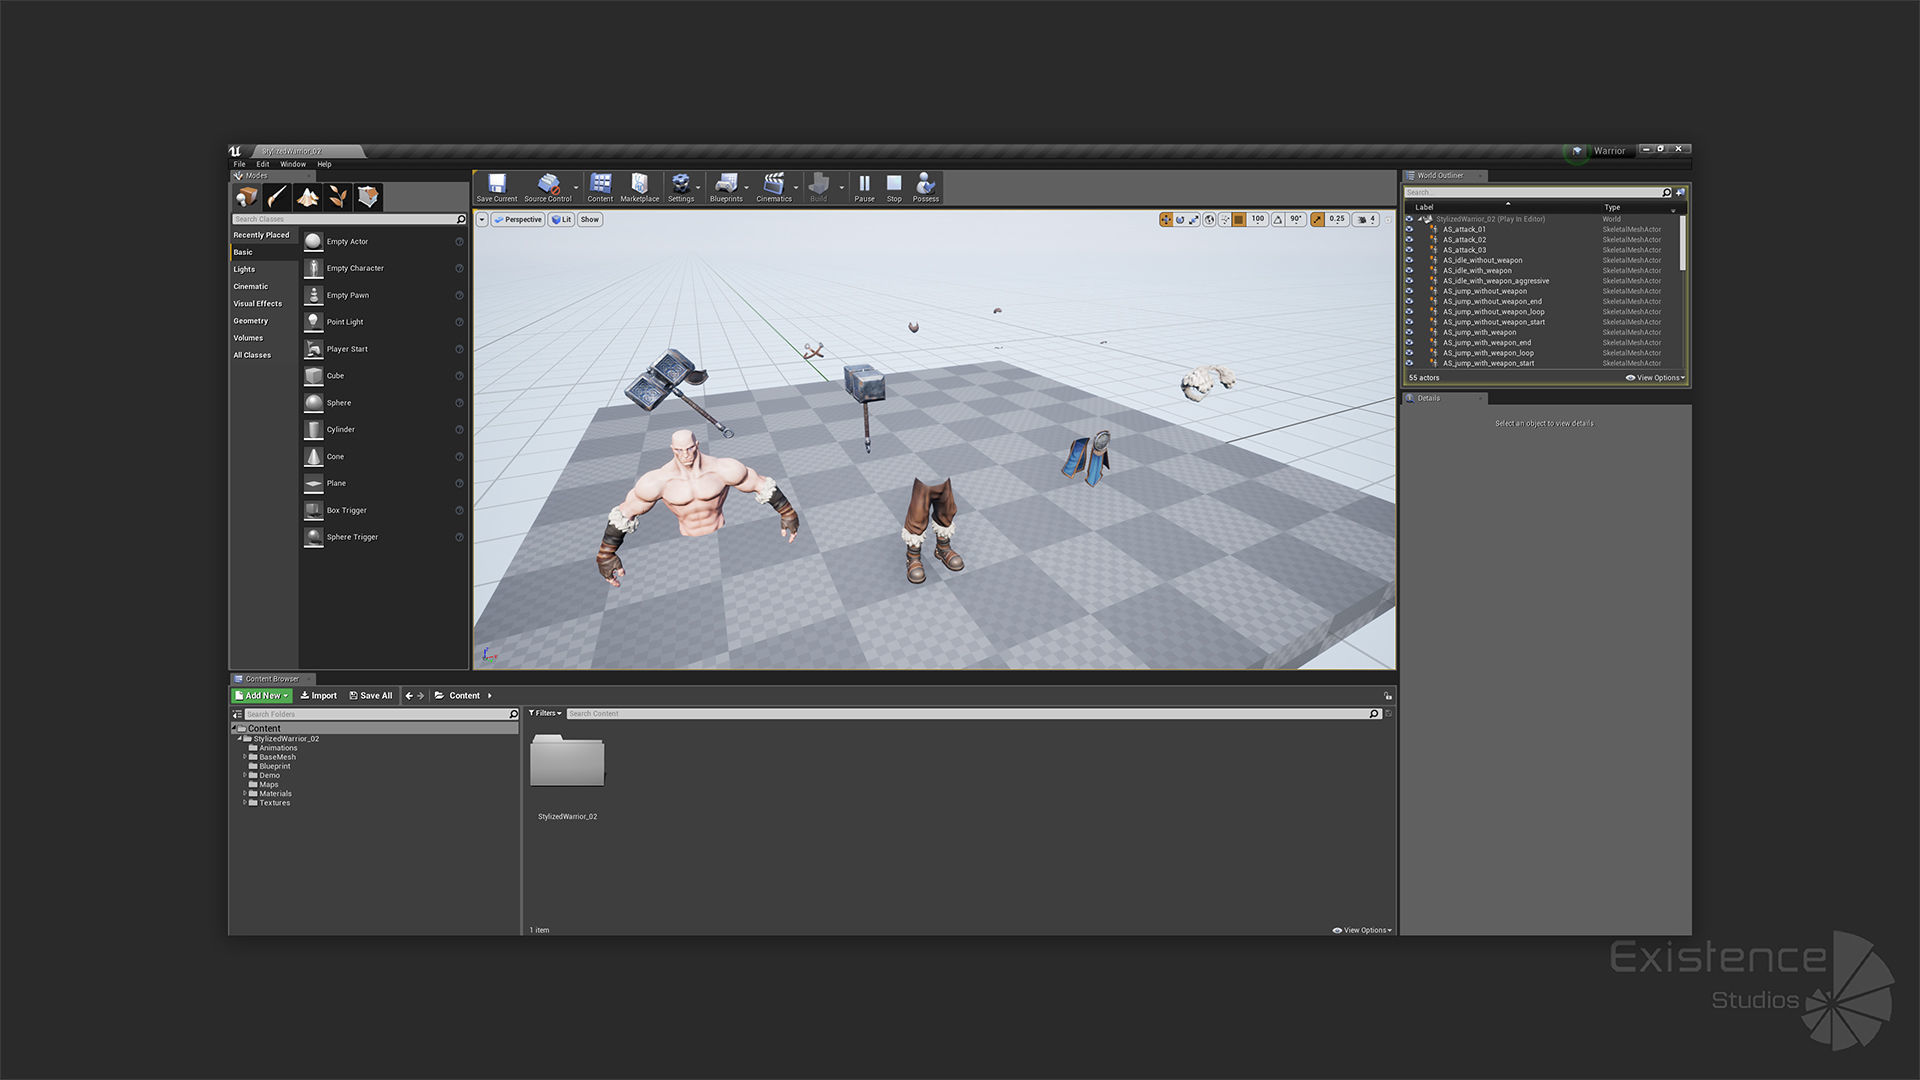Viewport: 1920px width, 1080px height.
Task: Click the Cinematics clapperboard icon
Action: pyautogui.click(x=773, y=186)
